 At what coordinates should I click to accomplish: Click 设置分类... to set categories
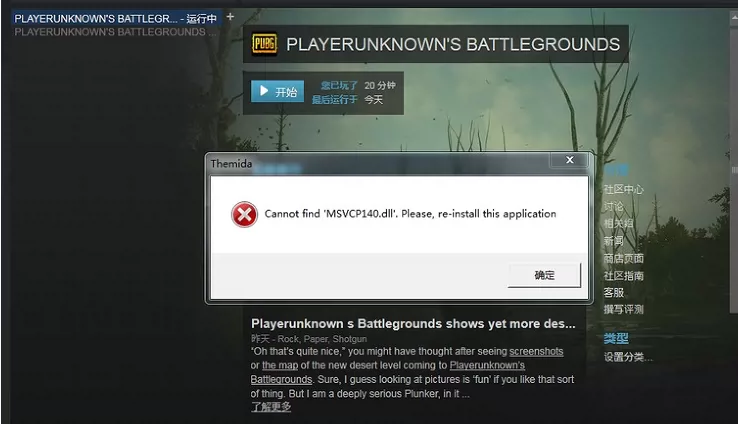point(628,357)
